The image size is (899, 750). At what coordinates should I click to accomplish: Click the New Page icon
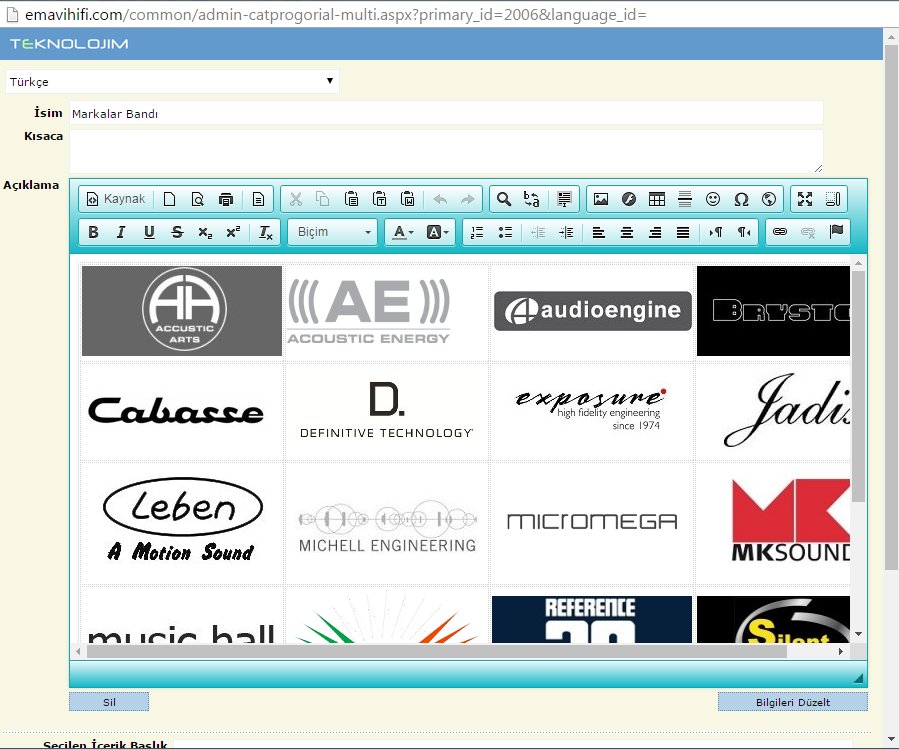click(x=169, y=199)
